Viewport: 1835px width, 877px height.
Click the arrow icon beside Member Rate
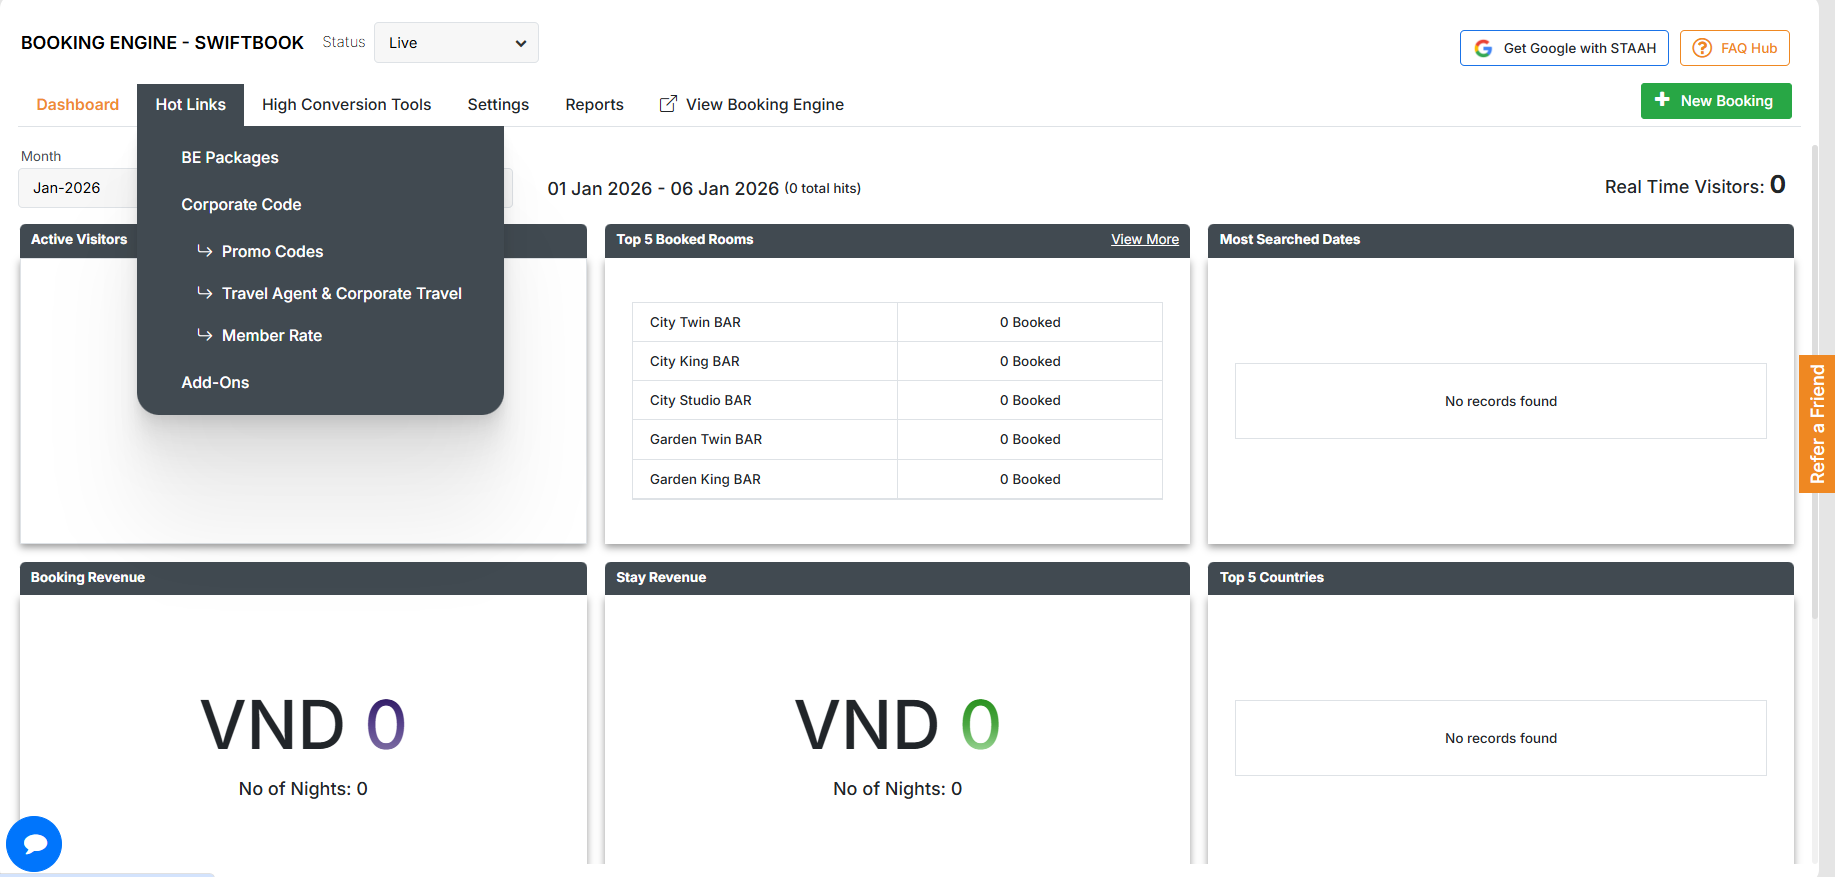pyautogui.click(x=204, y=335)
